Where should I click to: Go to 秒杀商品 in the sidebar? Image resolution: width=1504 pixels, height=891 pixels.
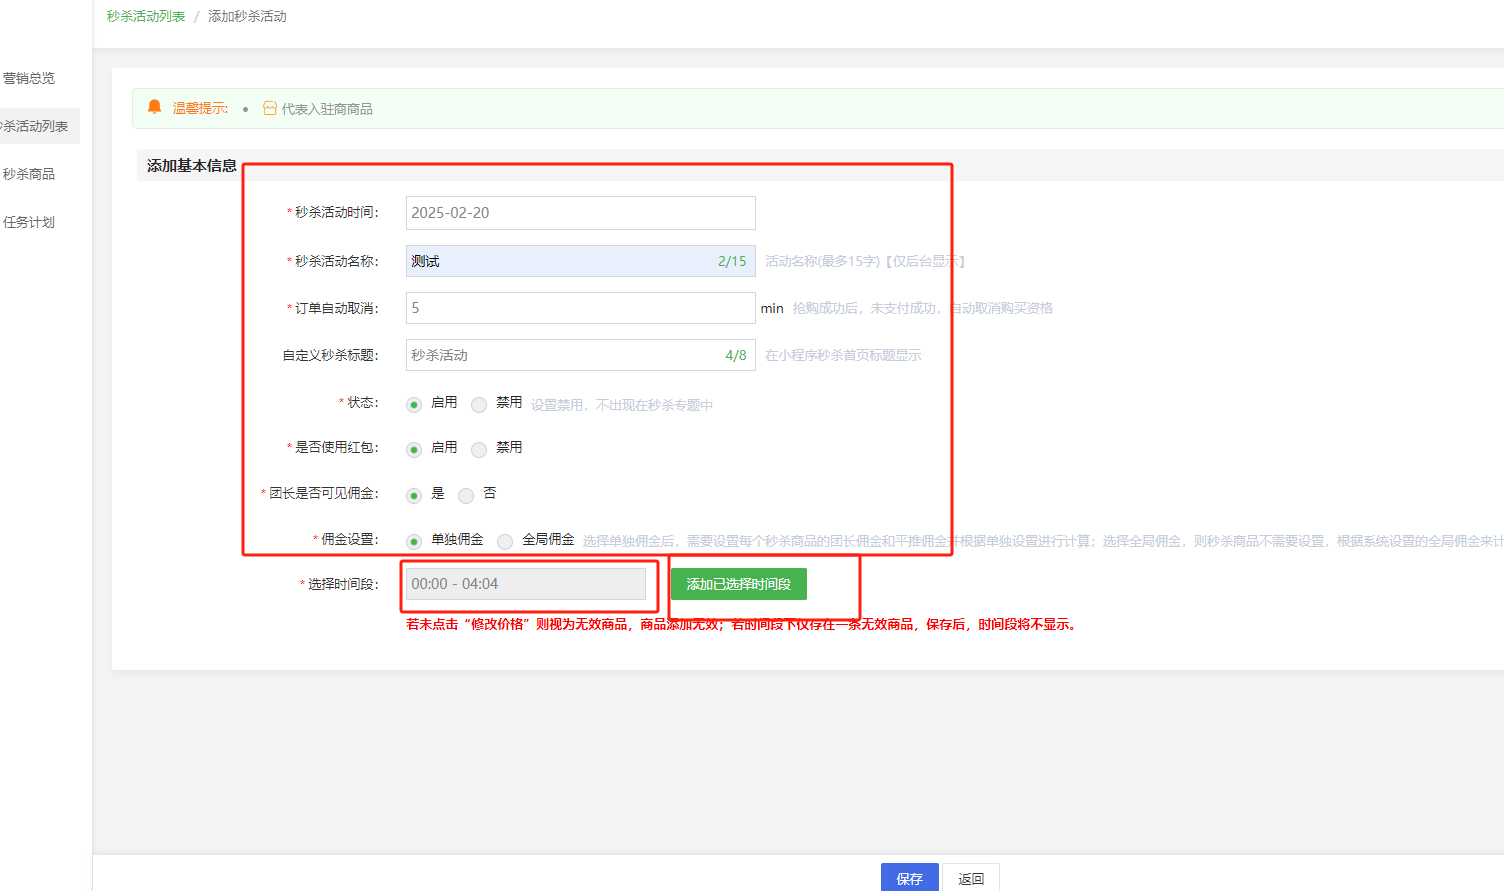(29, 174)
